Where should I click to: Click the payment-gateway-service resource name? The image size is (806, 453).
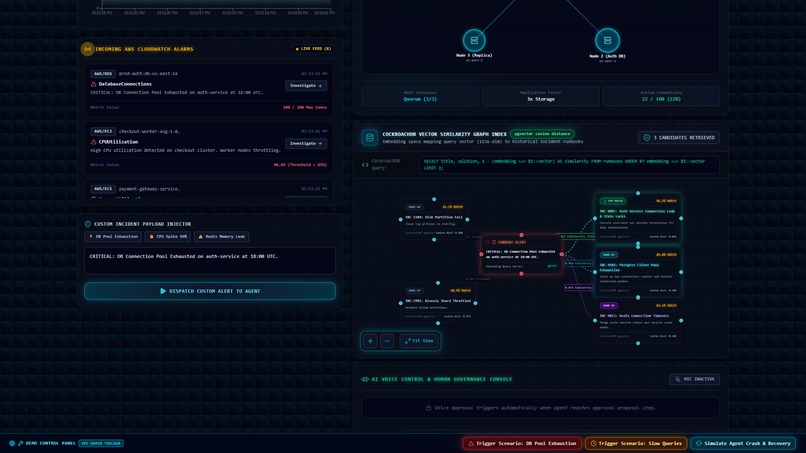pos(149,189)
